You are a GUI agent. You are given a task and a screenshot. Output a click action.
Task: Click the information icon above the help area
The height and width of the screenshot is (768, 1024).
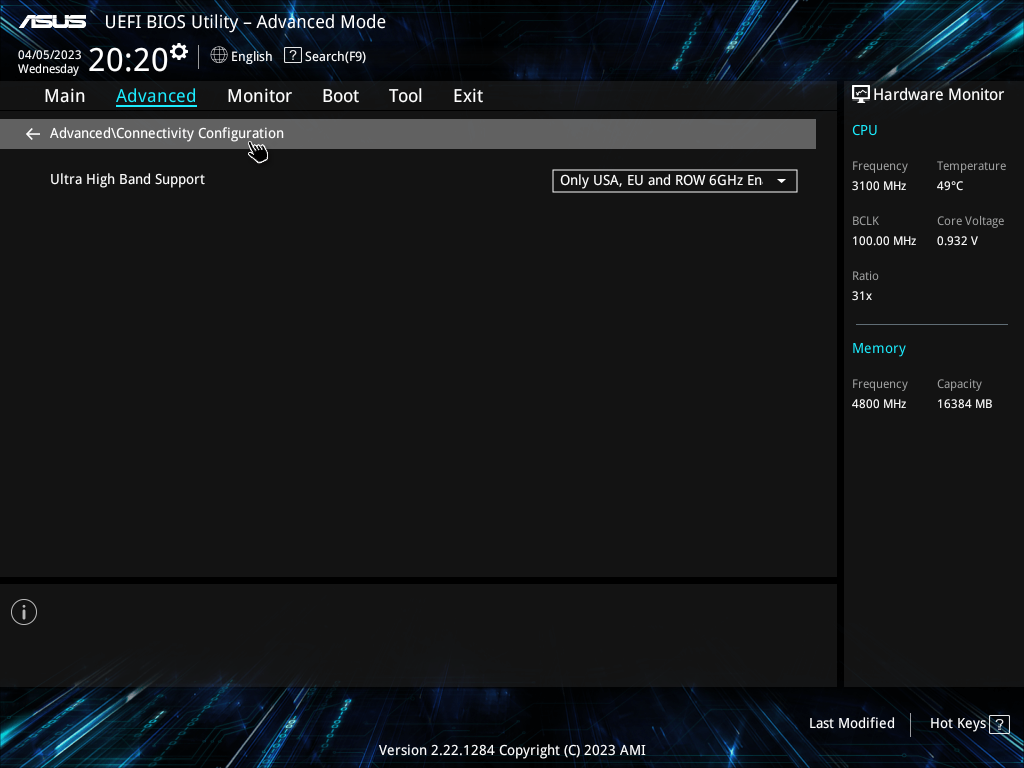[23, 611]
